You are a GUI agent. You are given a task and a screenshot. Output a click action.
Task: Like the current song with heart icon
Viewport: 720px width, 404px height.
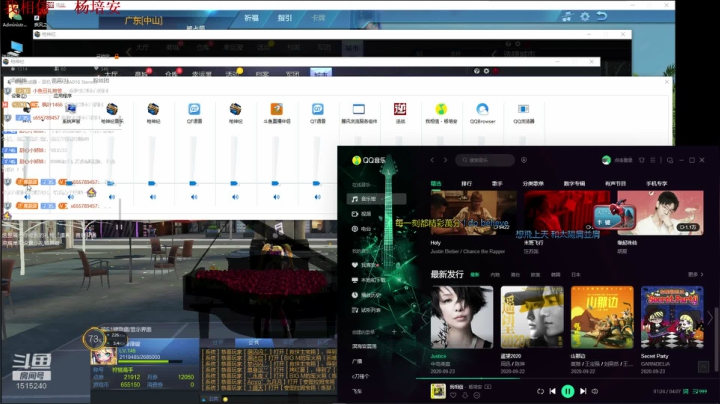453,395
